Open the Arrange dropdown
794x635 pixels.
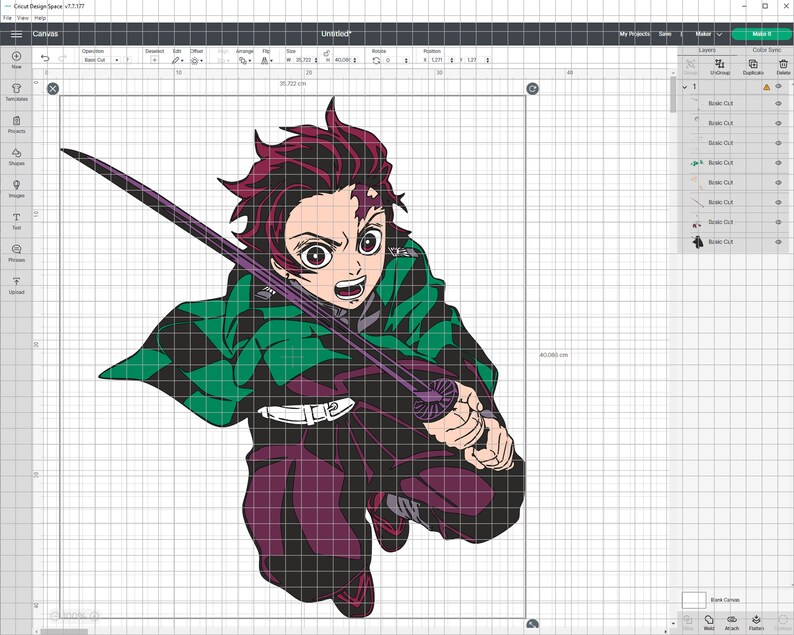coord(245,60)
